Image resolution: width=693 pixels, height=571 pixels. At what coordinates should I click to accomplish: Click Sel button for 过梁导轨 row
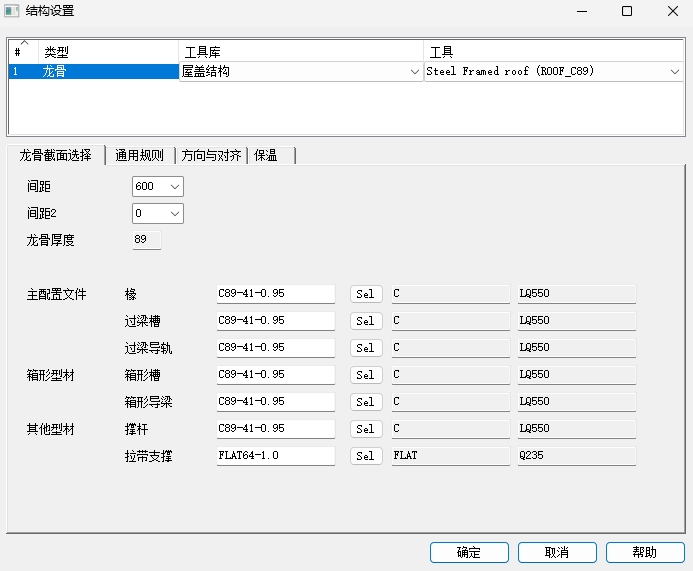tap(366, 348)
